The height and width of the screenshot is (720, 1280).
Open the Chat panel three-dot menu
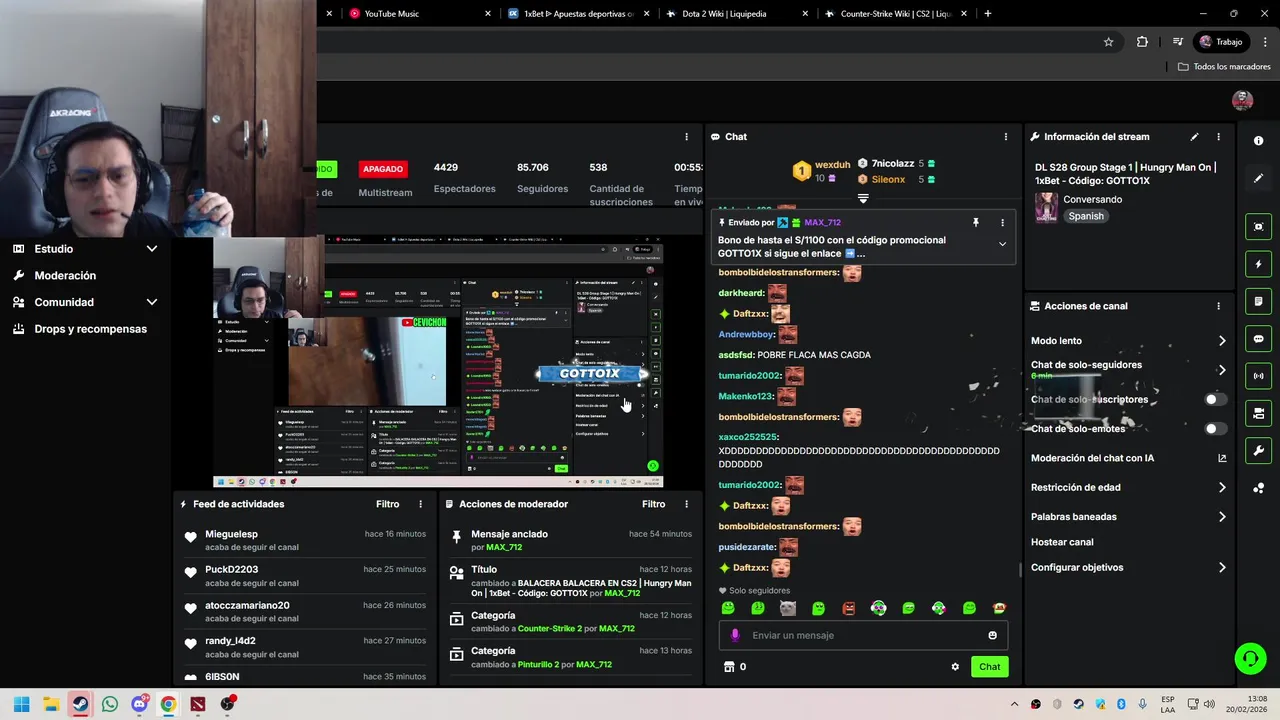coord(1006,137)
